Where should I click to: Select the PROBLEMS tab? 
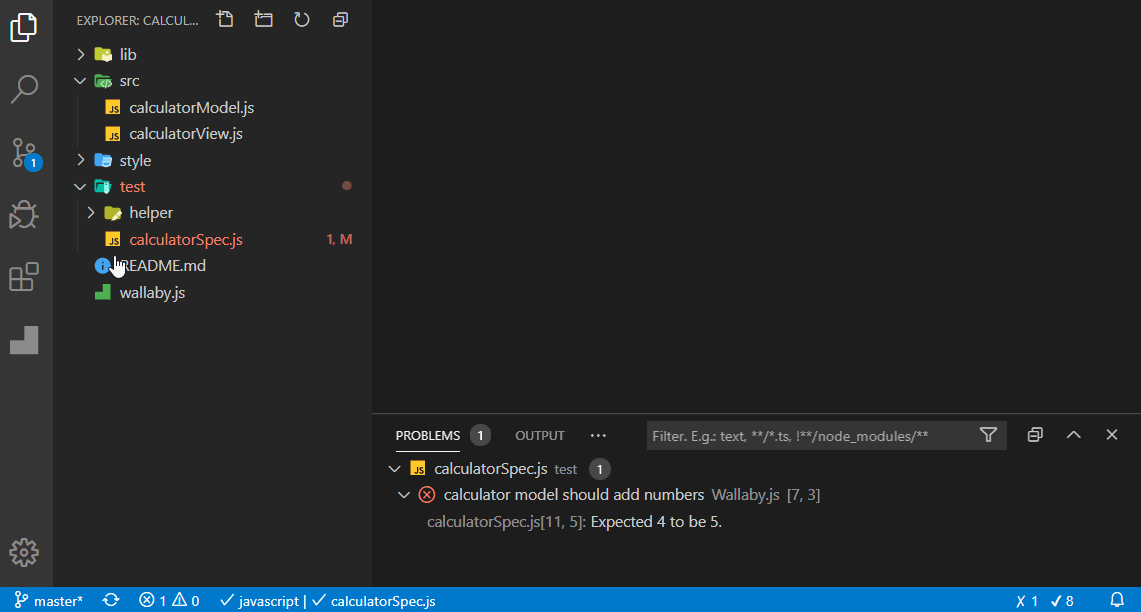(427, 436)
